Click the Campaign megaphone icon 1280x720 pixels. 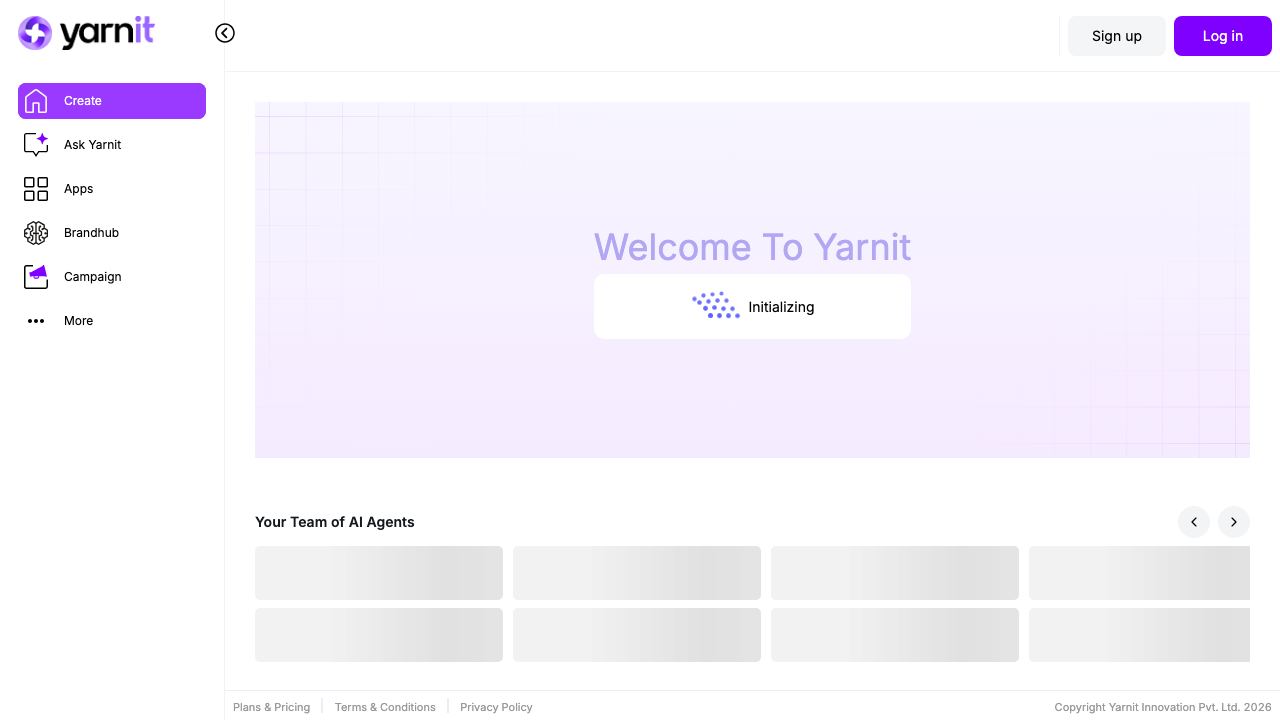(36, 277)
